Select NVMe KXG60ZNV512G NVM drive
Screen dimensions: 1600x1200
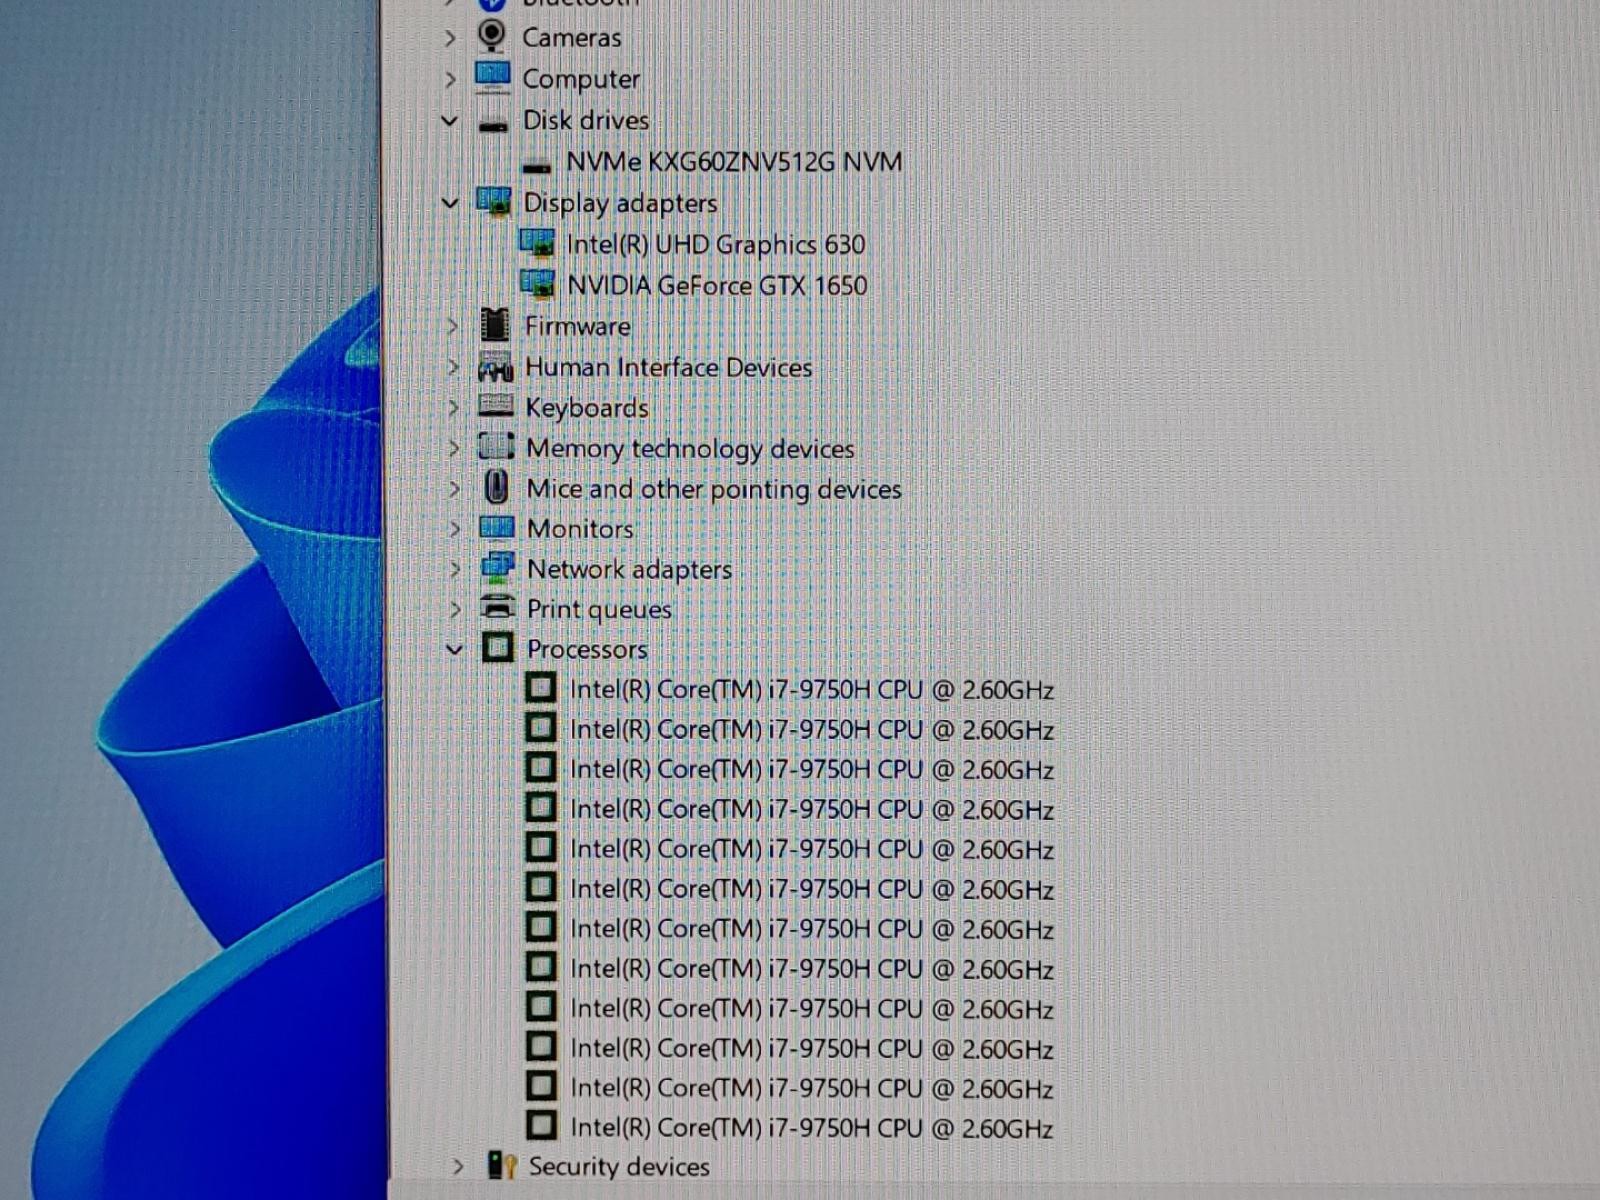pyautogui.click(x=734, y=162)
